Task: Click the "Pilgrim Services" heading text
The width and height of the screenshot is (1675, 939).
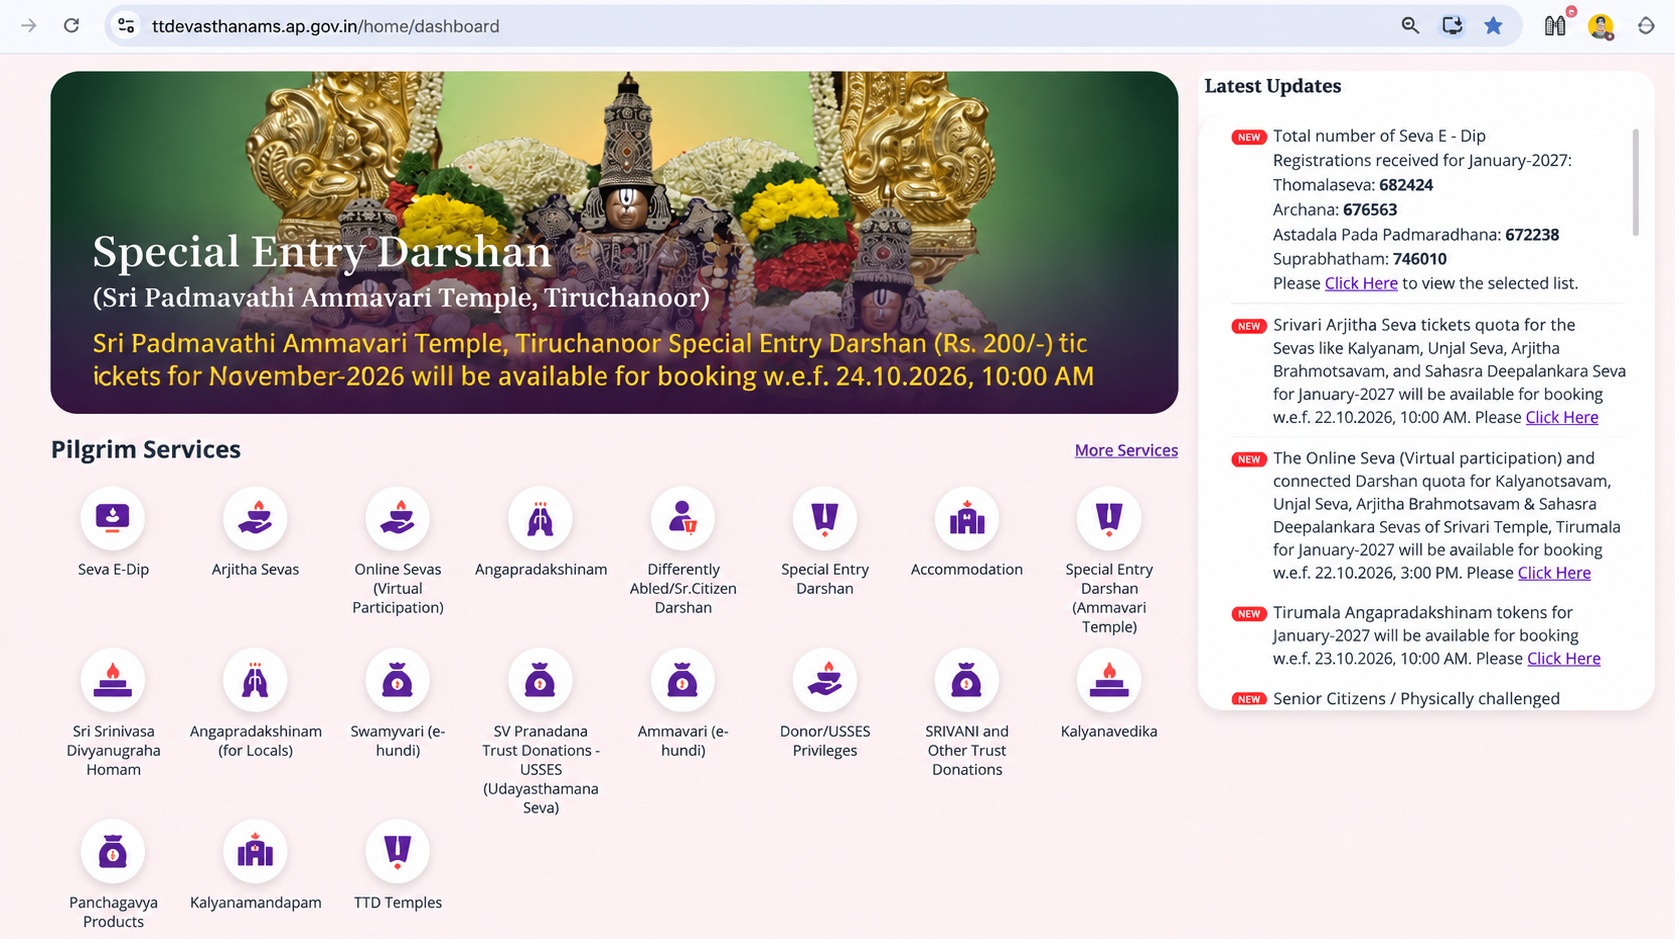Action: point(146,450)
